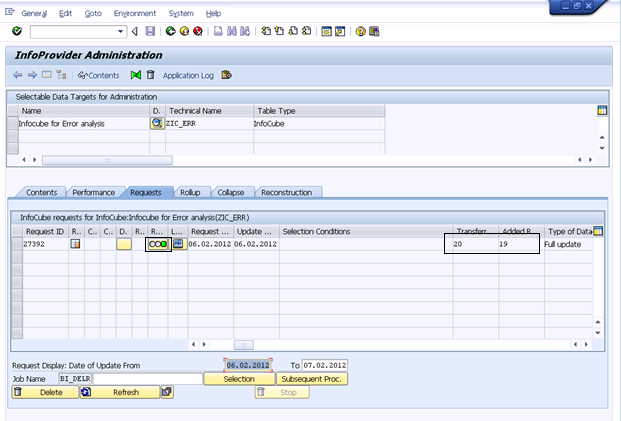The height and width of the screenshot is (421, 621).
Task: Select the Requests tab
Action: point(145,192)
